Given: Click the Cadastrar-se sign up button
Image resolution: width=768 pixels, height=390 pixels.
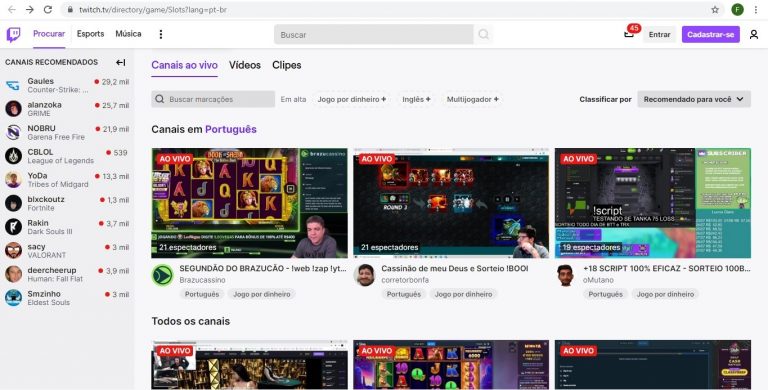Looking at the screenshot, I should tap(710, 34).
